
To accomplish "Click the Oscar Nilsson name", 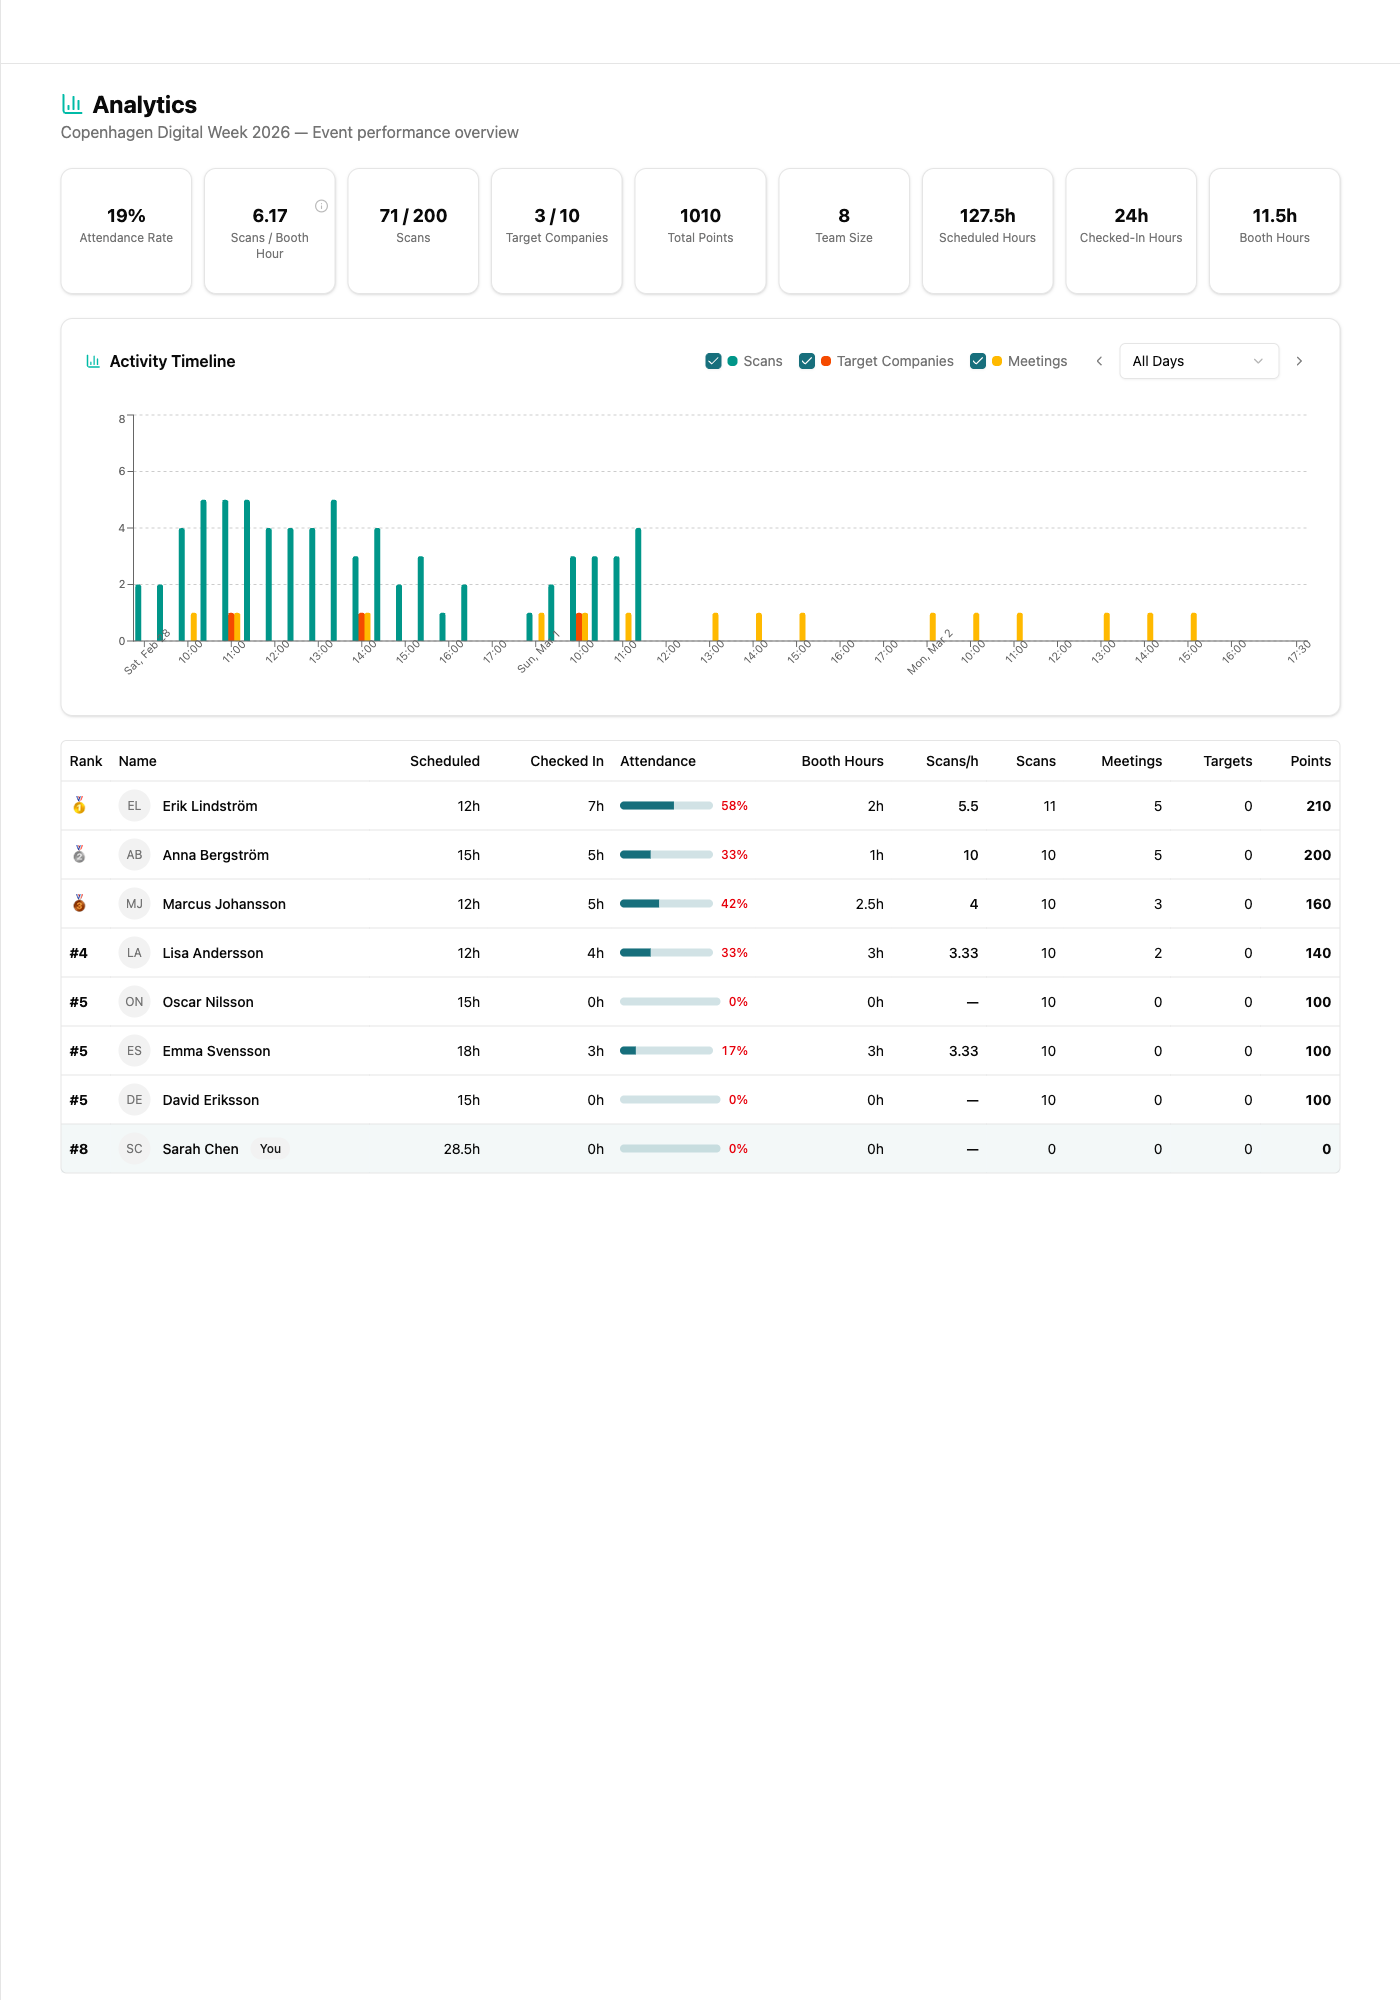I will click(208, 1002).
